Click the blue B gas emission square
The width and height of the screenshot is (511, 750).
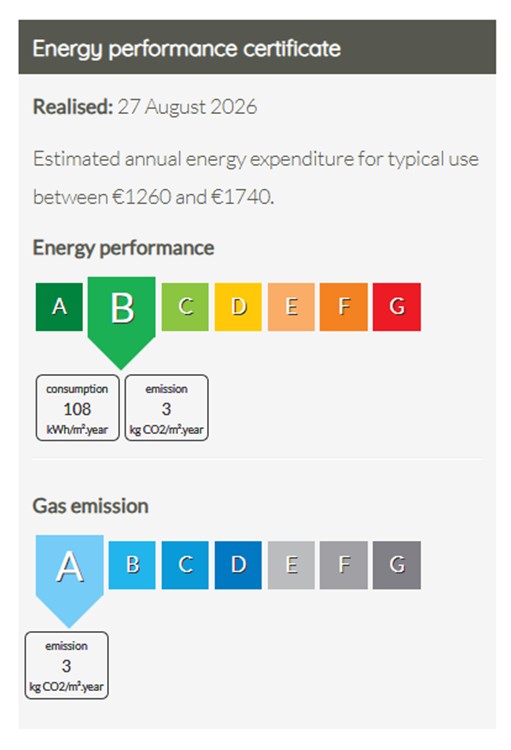click(x=132, y=565)
